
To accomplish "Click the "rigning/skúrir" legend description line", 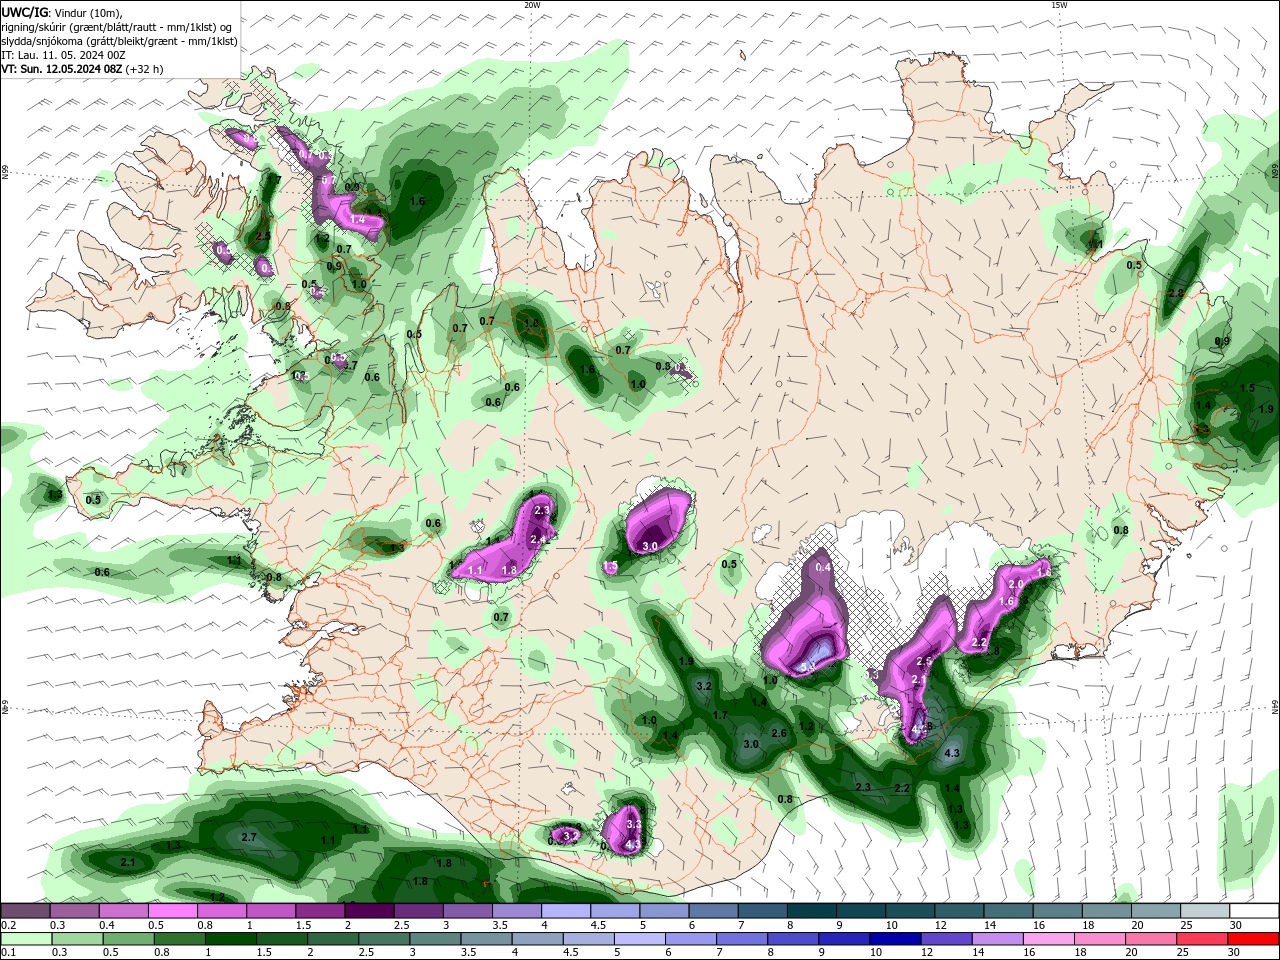I will (116, 27).
